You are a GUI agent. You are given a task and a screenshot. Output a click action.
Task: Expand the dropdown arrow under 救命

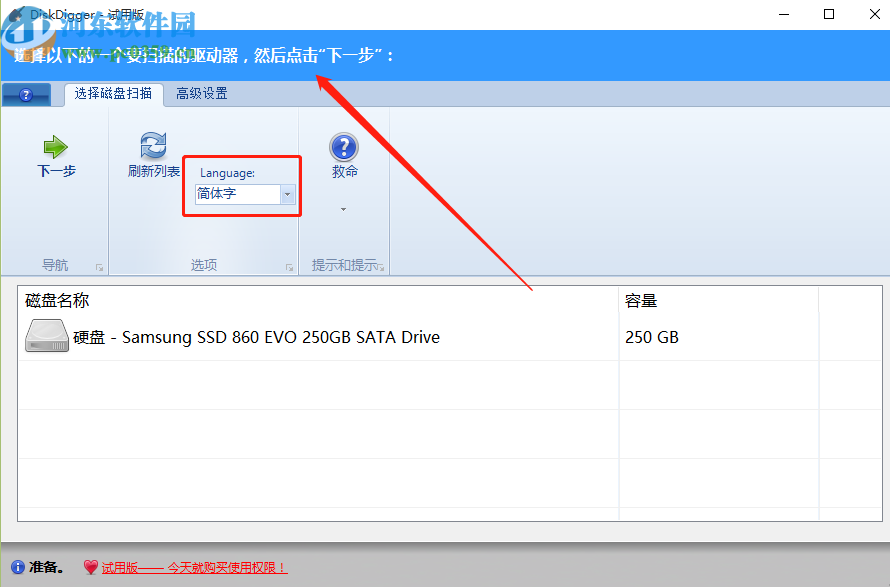pos(343,209)
